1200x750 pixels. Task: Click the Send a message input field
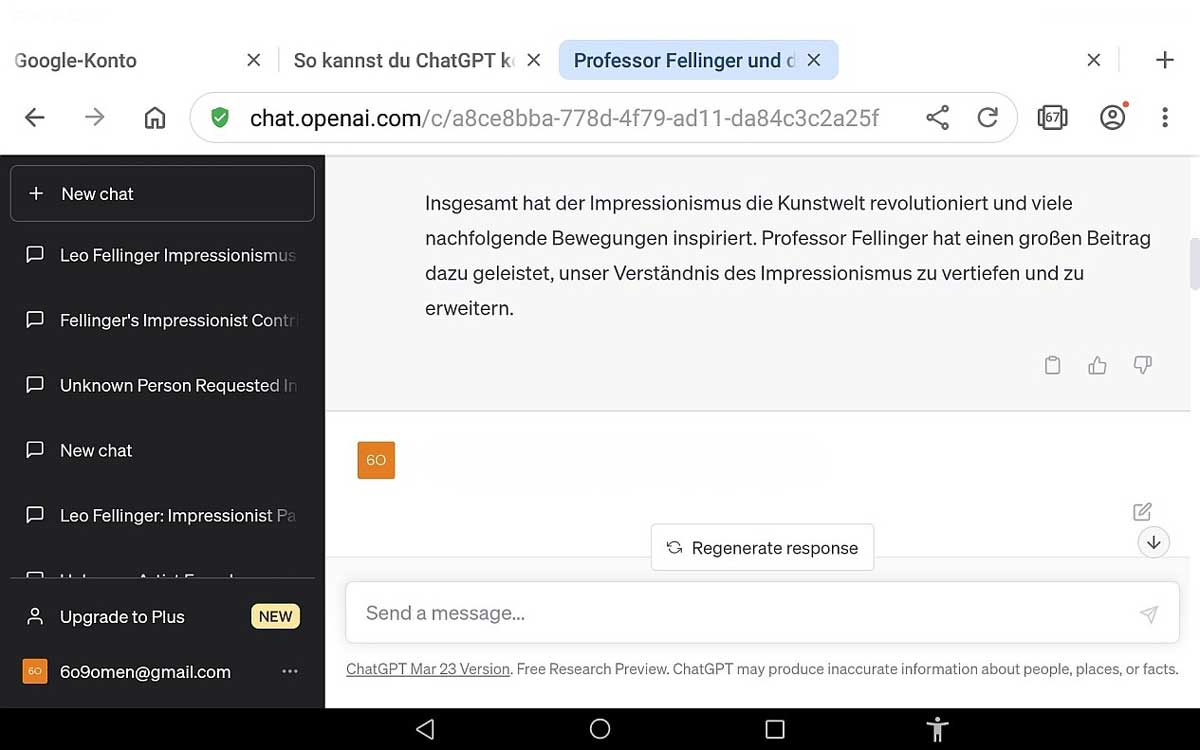point(762,613)
